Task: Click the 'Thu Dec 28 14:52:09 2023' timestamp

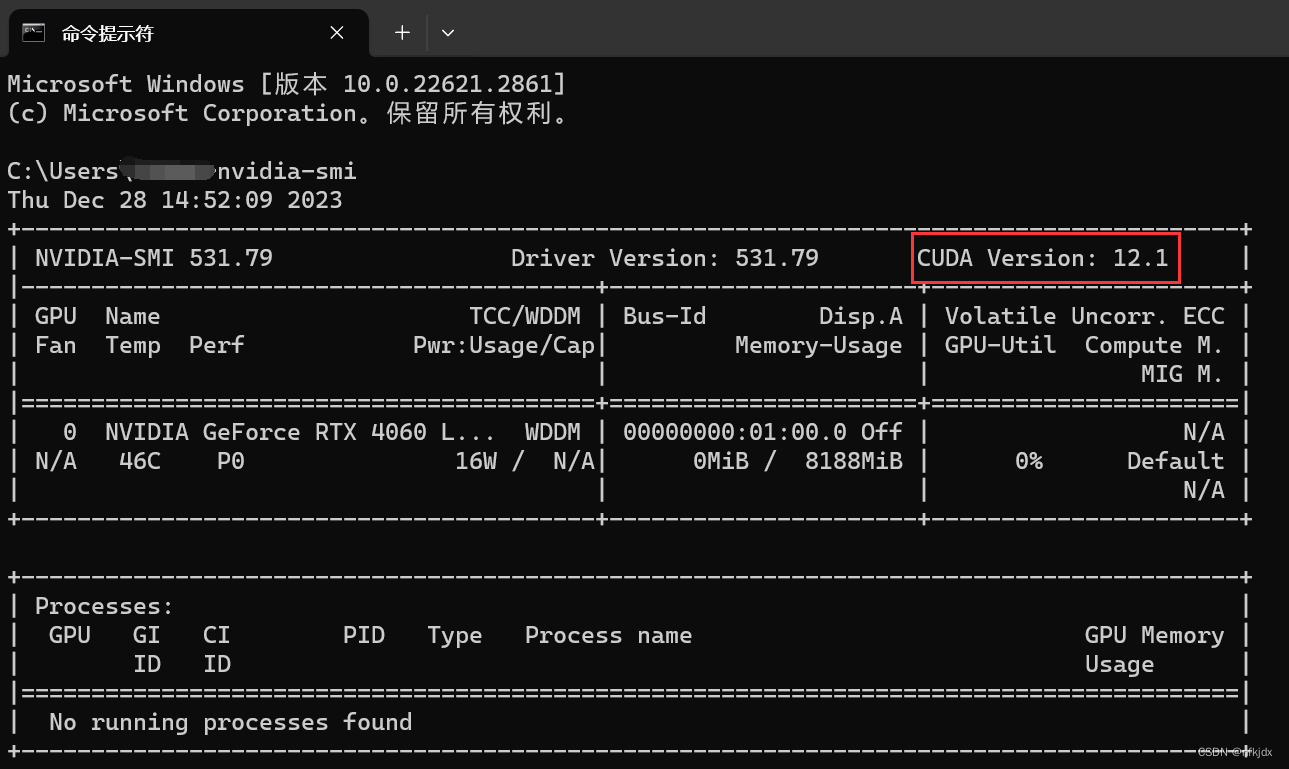Action: 175,200
